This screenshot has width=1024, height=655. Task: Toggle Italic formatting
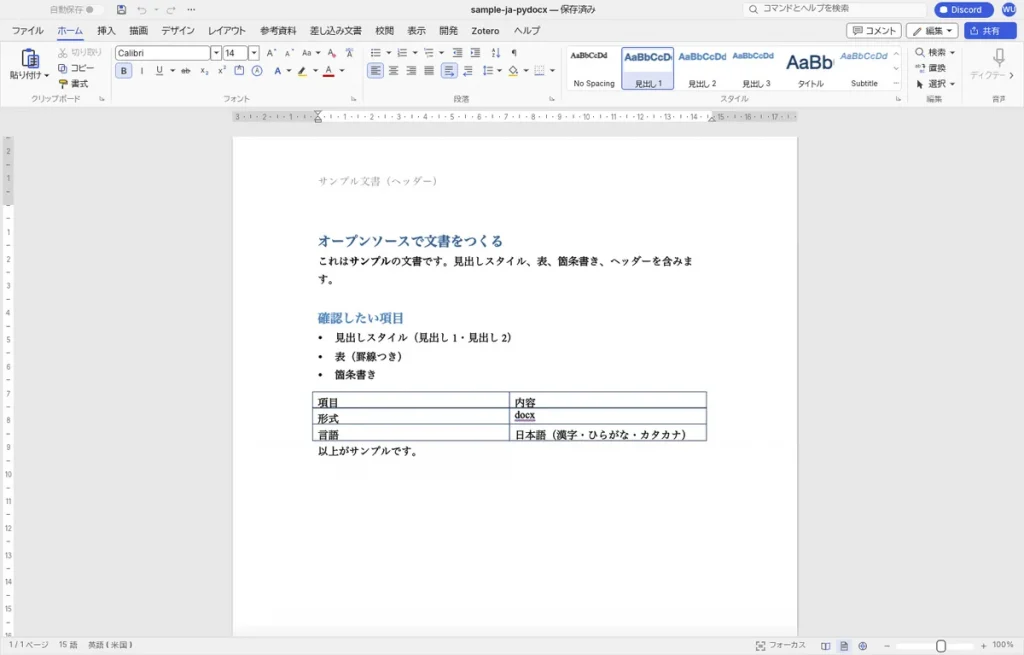click(x=142, y=71)
